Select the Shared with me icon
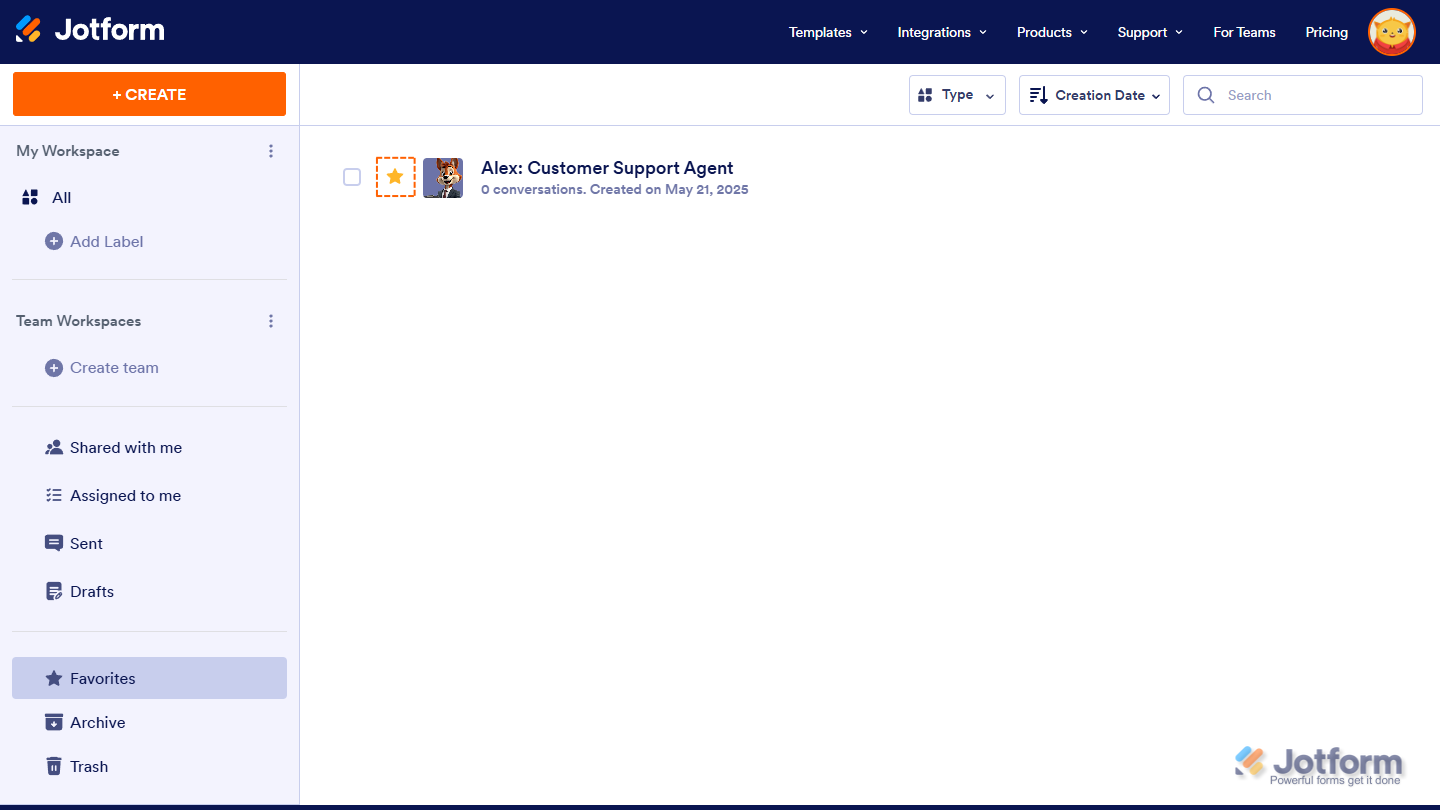Image resolution: width=1440 pixels, height=810 pixels. (53, 447)
